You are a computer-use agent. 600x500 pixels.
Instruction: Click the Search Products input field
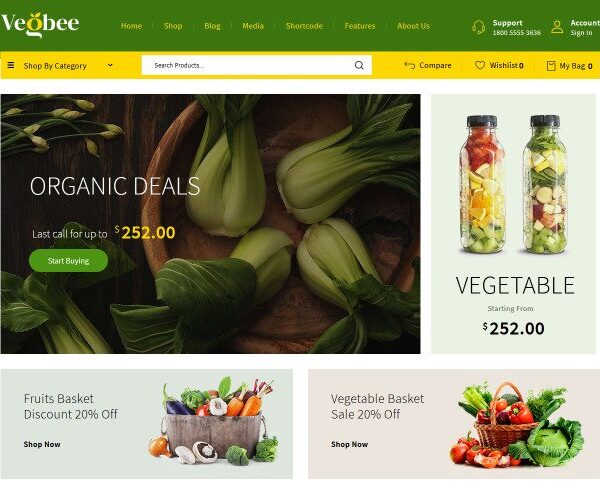(x=249, y=65)
